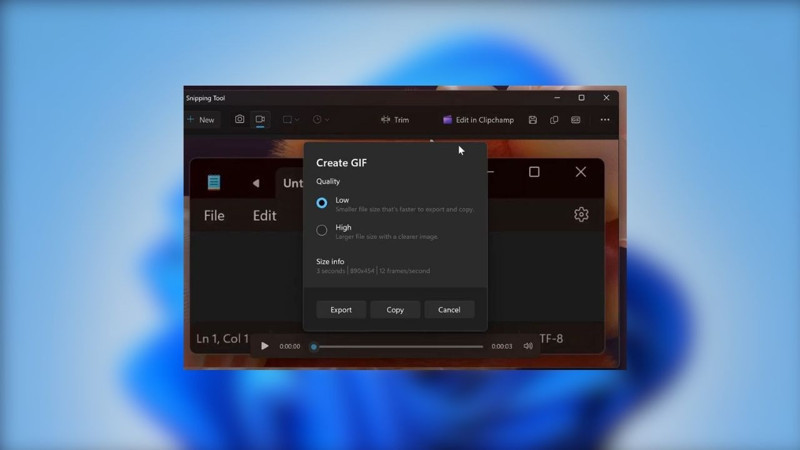Image resolution: width=800 pixels, height=450 pixels.
Task: Click the New capture button
Action: pos(201,120)
